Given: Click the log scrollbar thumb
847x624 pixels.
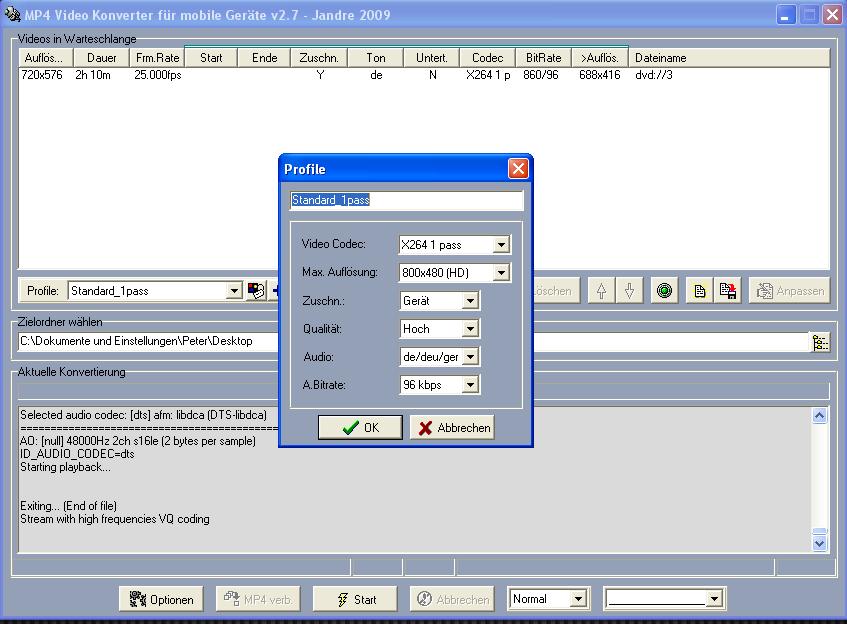Looking at the screenshot, I should click(x=819, y=531).
